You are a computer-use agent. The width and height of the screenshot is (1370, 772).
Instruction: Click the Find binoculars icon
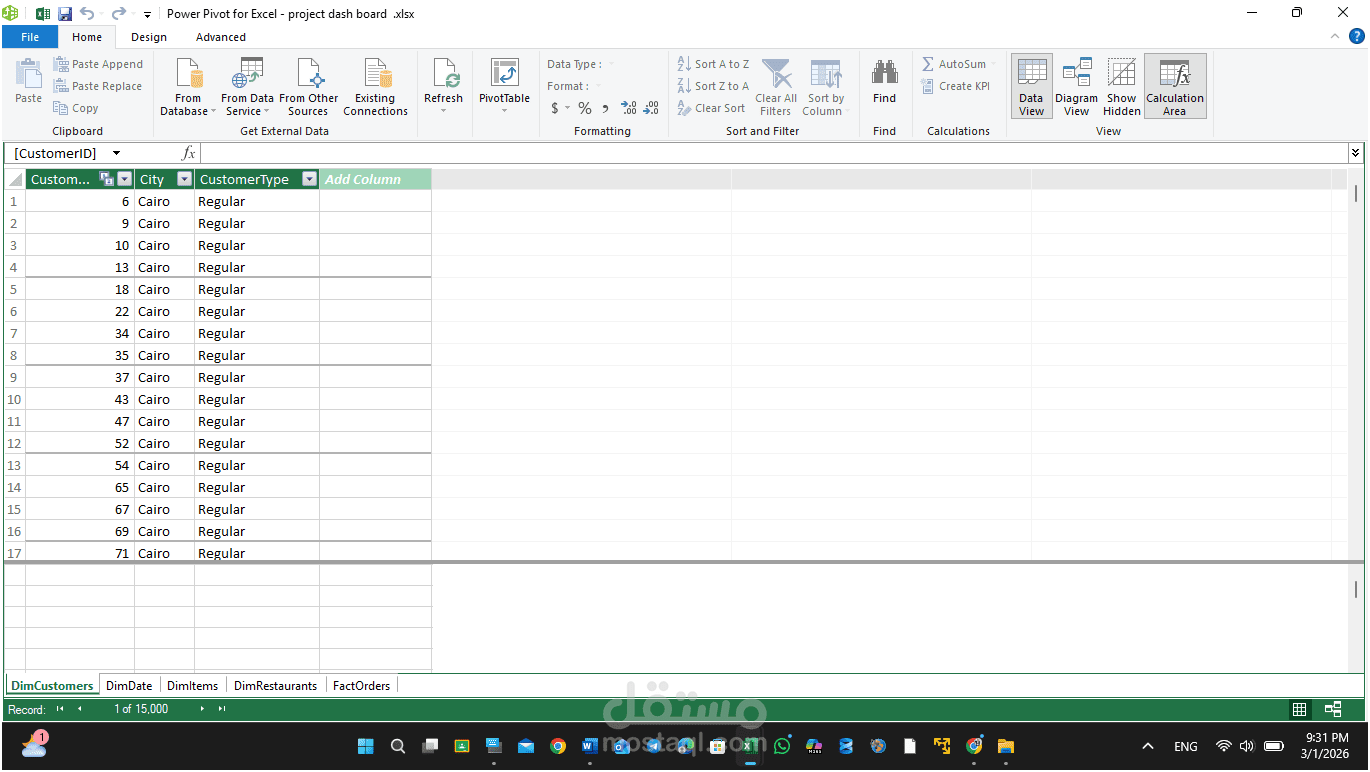884,74
